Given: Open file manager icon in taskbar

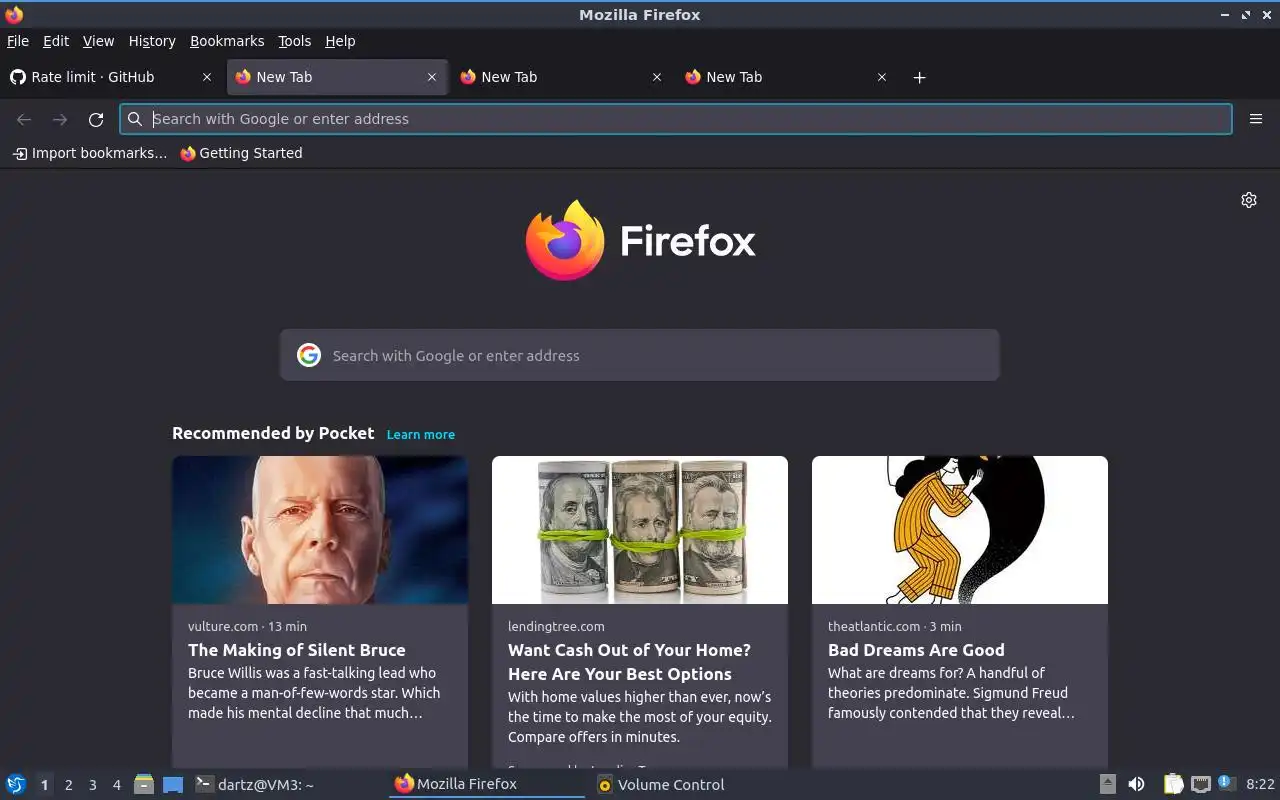Looking at the screenshot, I should click(144, 784).
